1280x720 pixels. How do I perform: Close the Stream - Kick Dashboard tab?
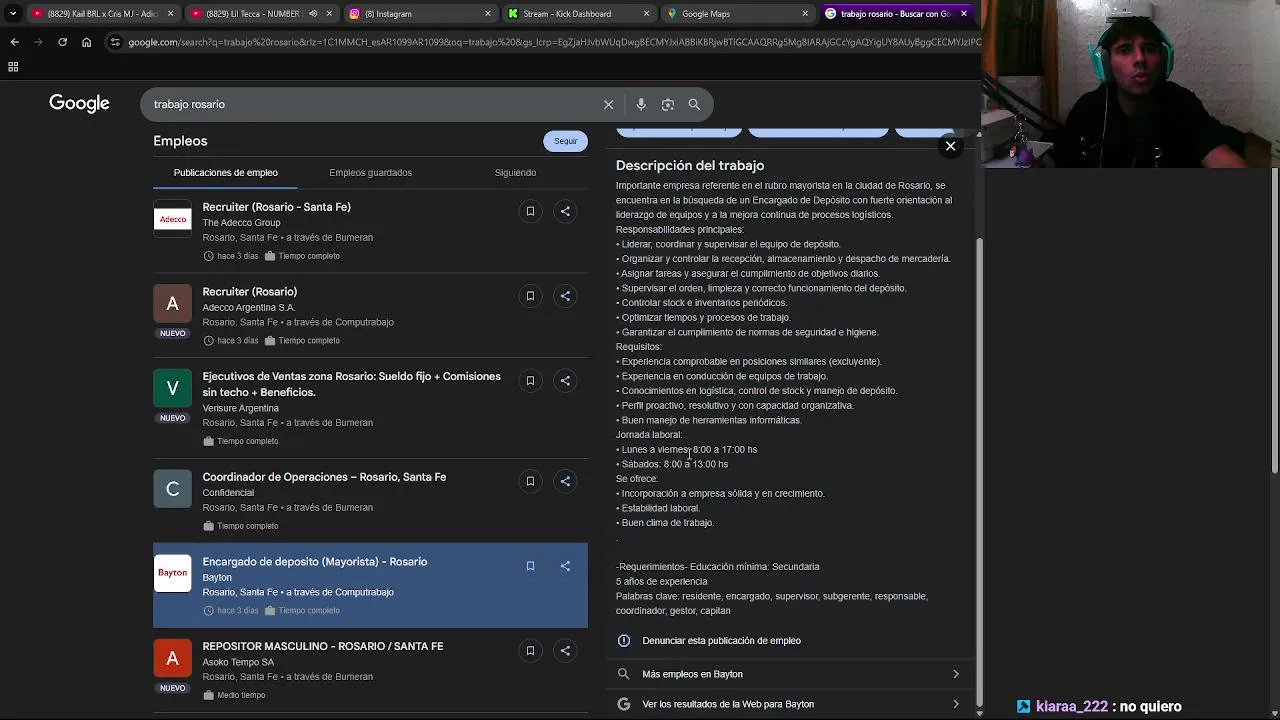(x=646, y=14)
